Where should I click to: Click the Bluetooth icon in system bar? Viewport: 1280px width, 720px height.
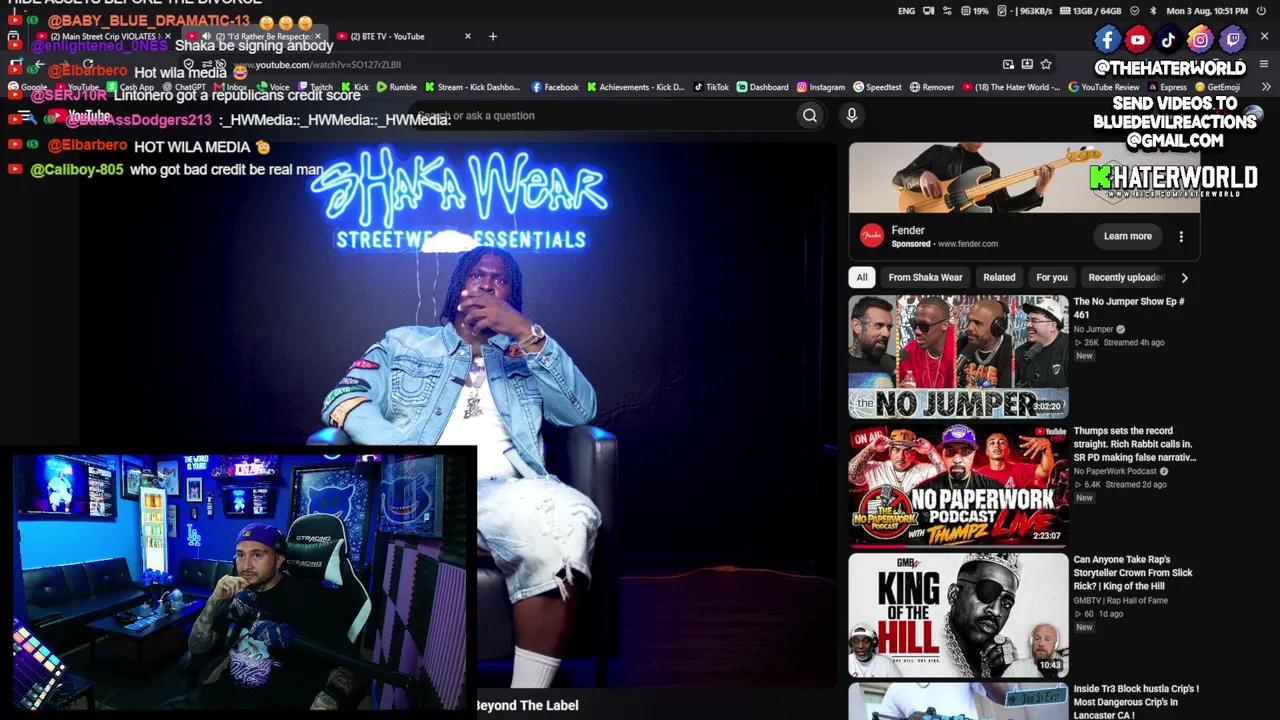click(x=1153, y=11)
